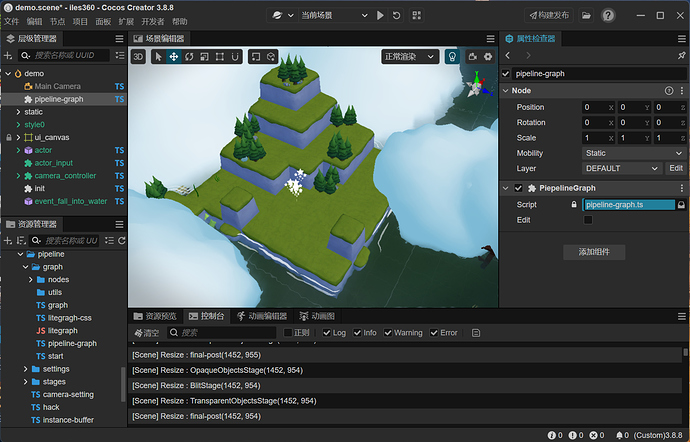Toggle the Warning filter checkbox
690x442 pixels.
(x=388, y=333)
